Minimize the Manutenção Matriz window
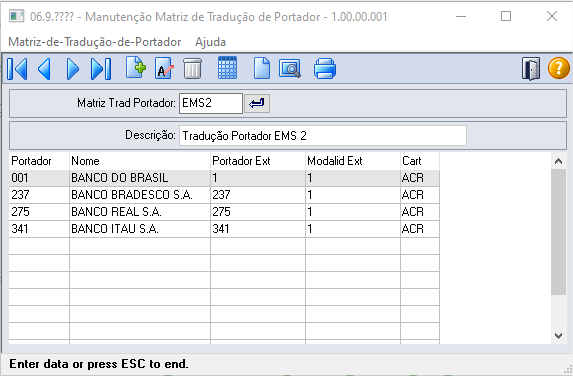 (x=461, y=16)
